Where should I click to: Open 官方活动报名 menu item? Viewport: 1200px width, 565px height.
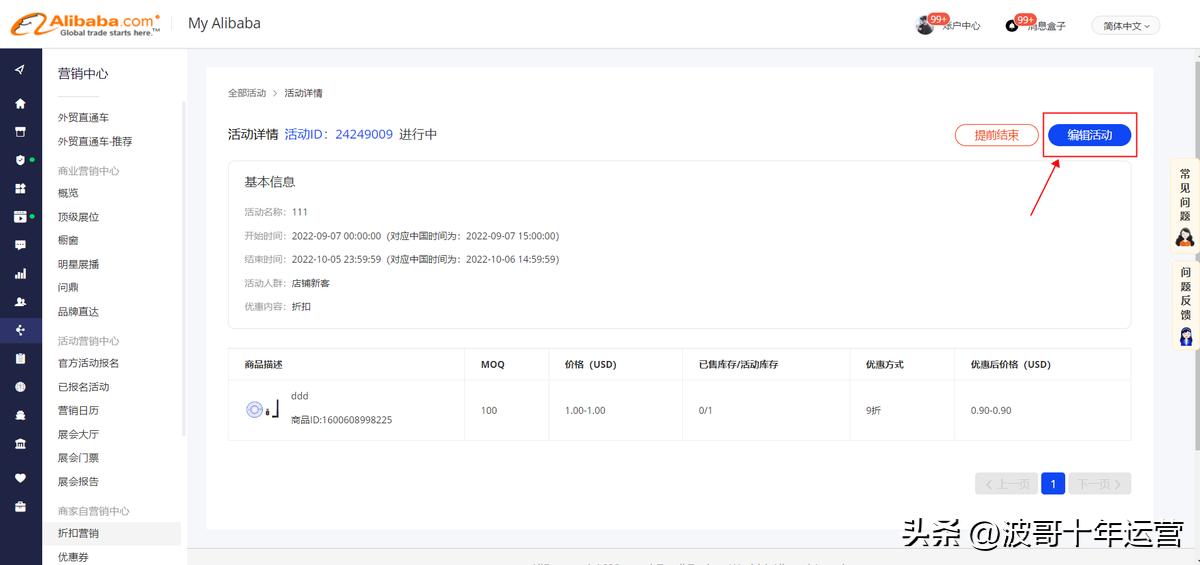(x=89, y=363)
